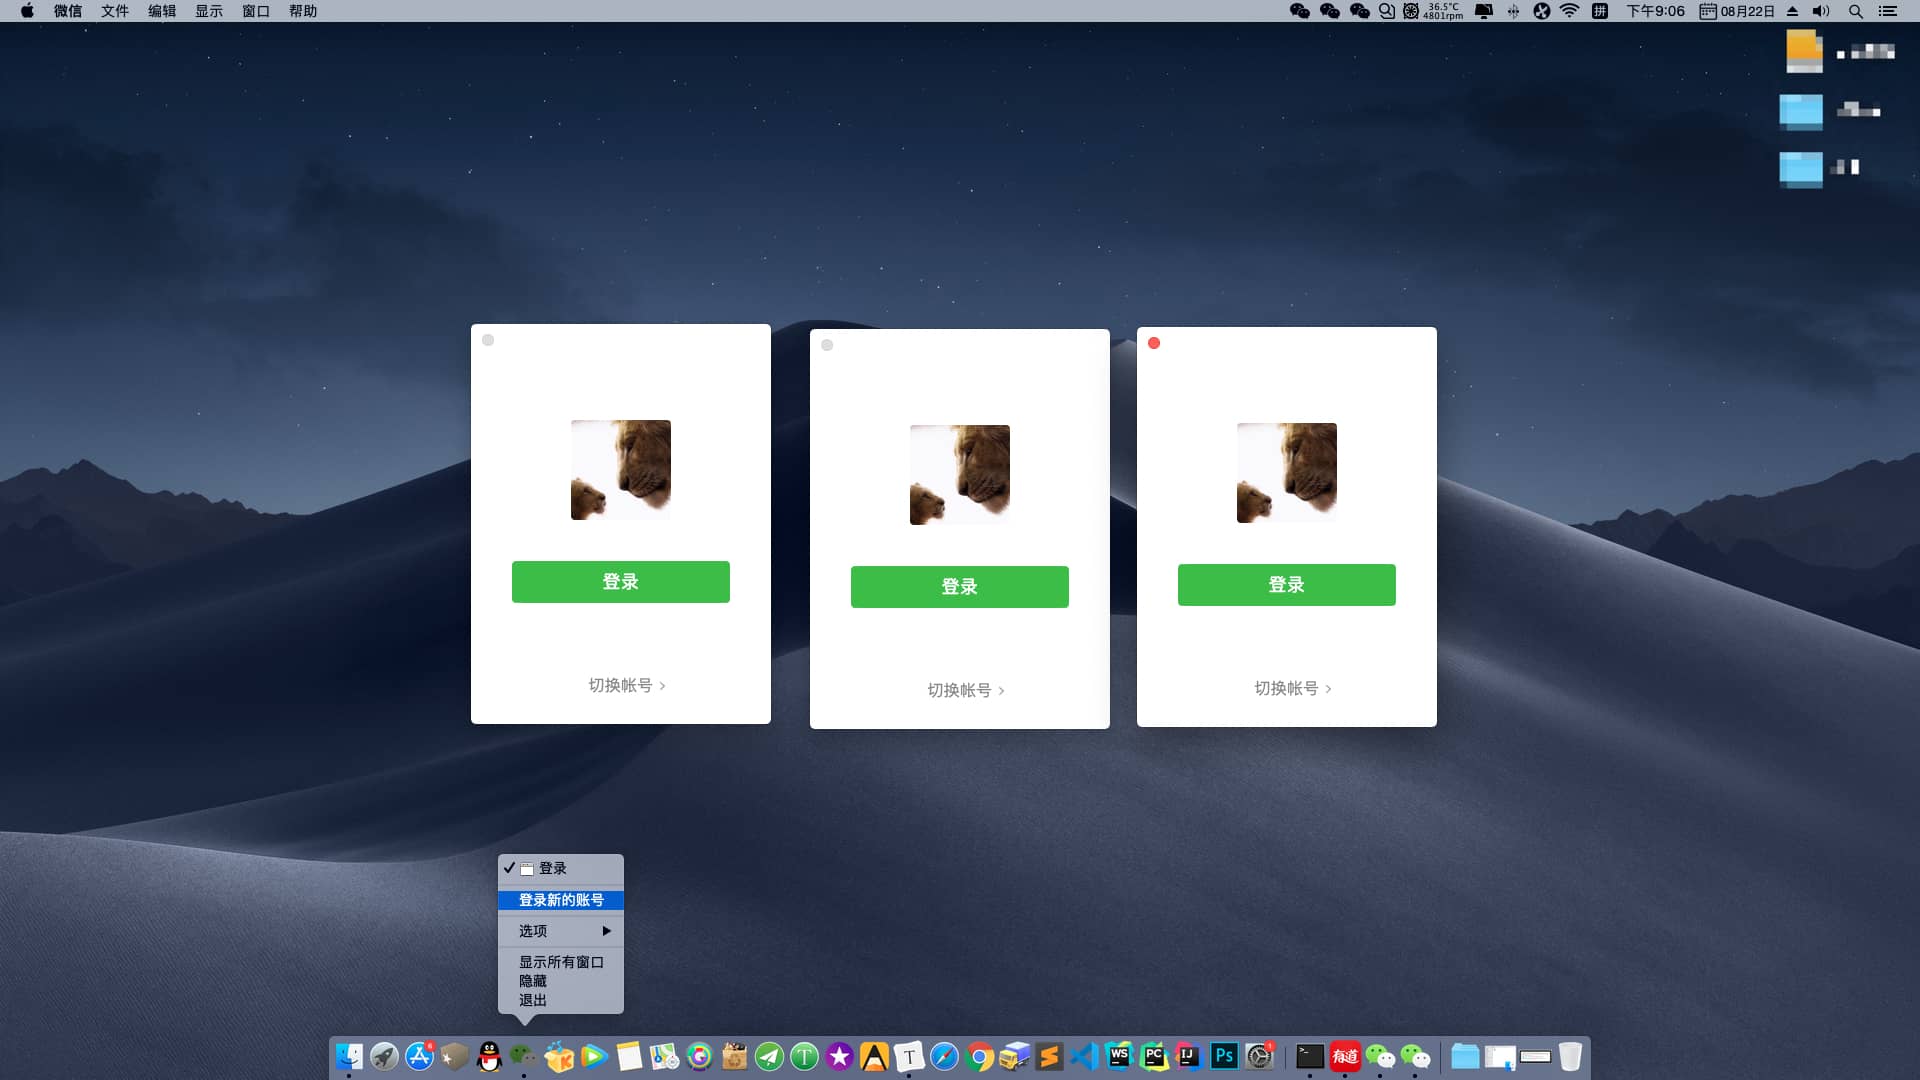
Task: Select 登录新的账号 in the Dock menu
Action: pos(561,900)
